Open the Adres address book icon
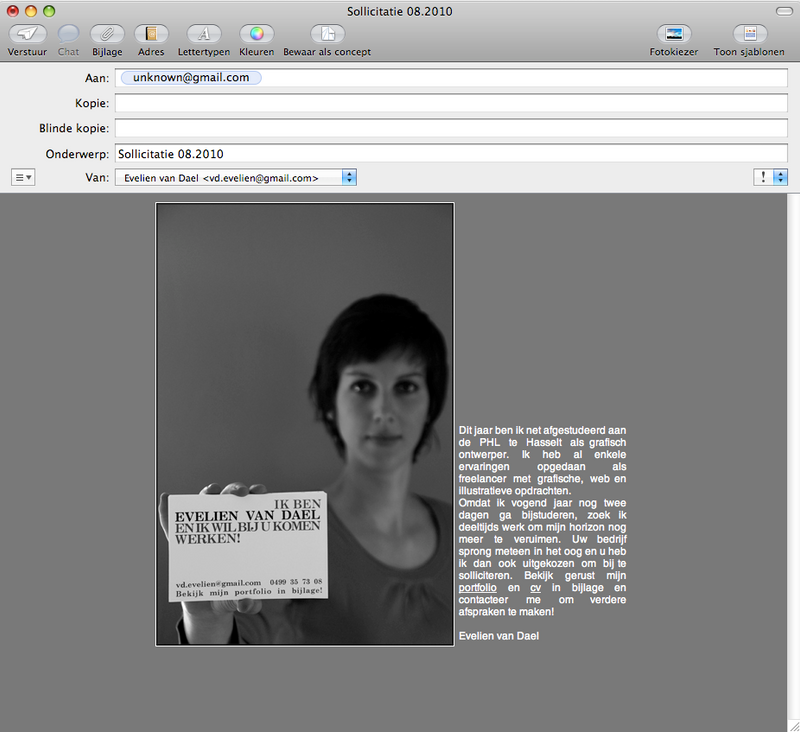The width and height of the screenshot is (800, 732). [151, 34]
